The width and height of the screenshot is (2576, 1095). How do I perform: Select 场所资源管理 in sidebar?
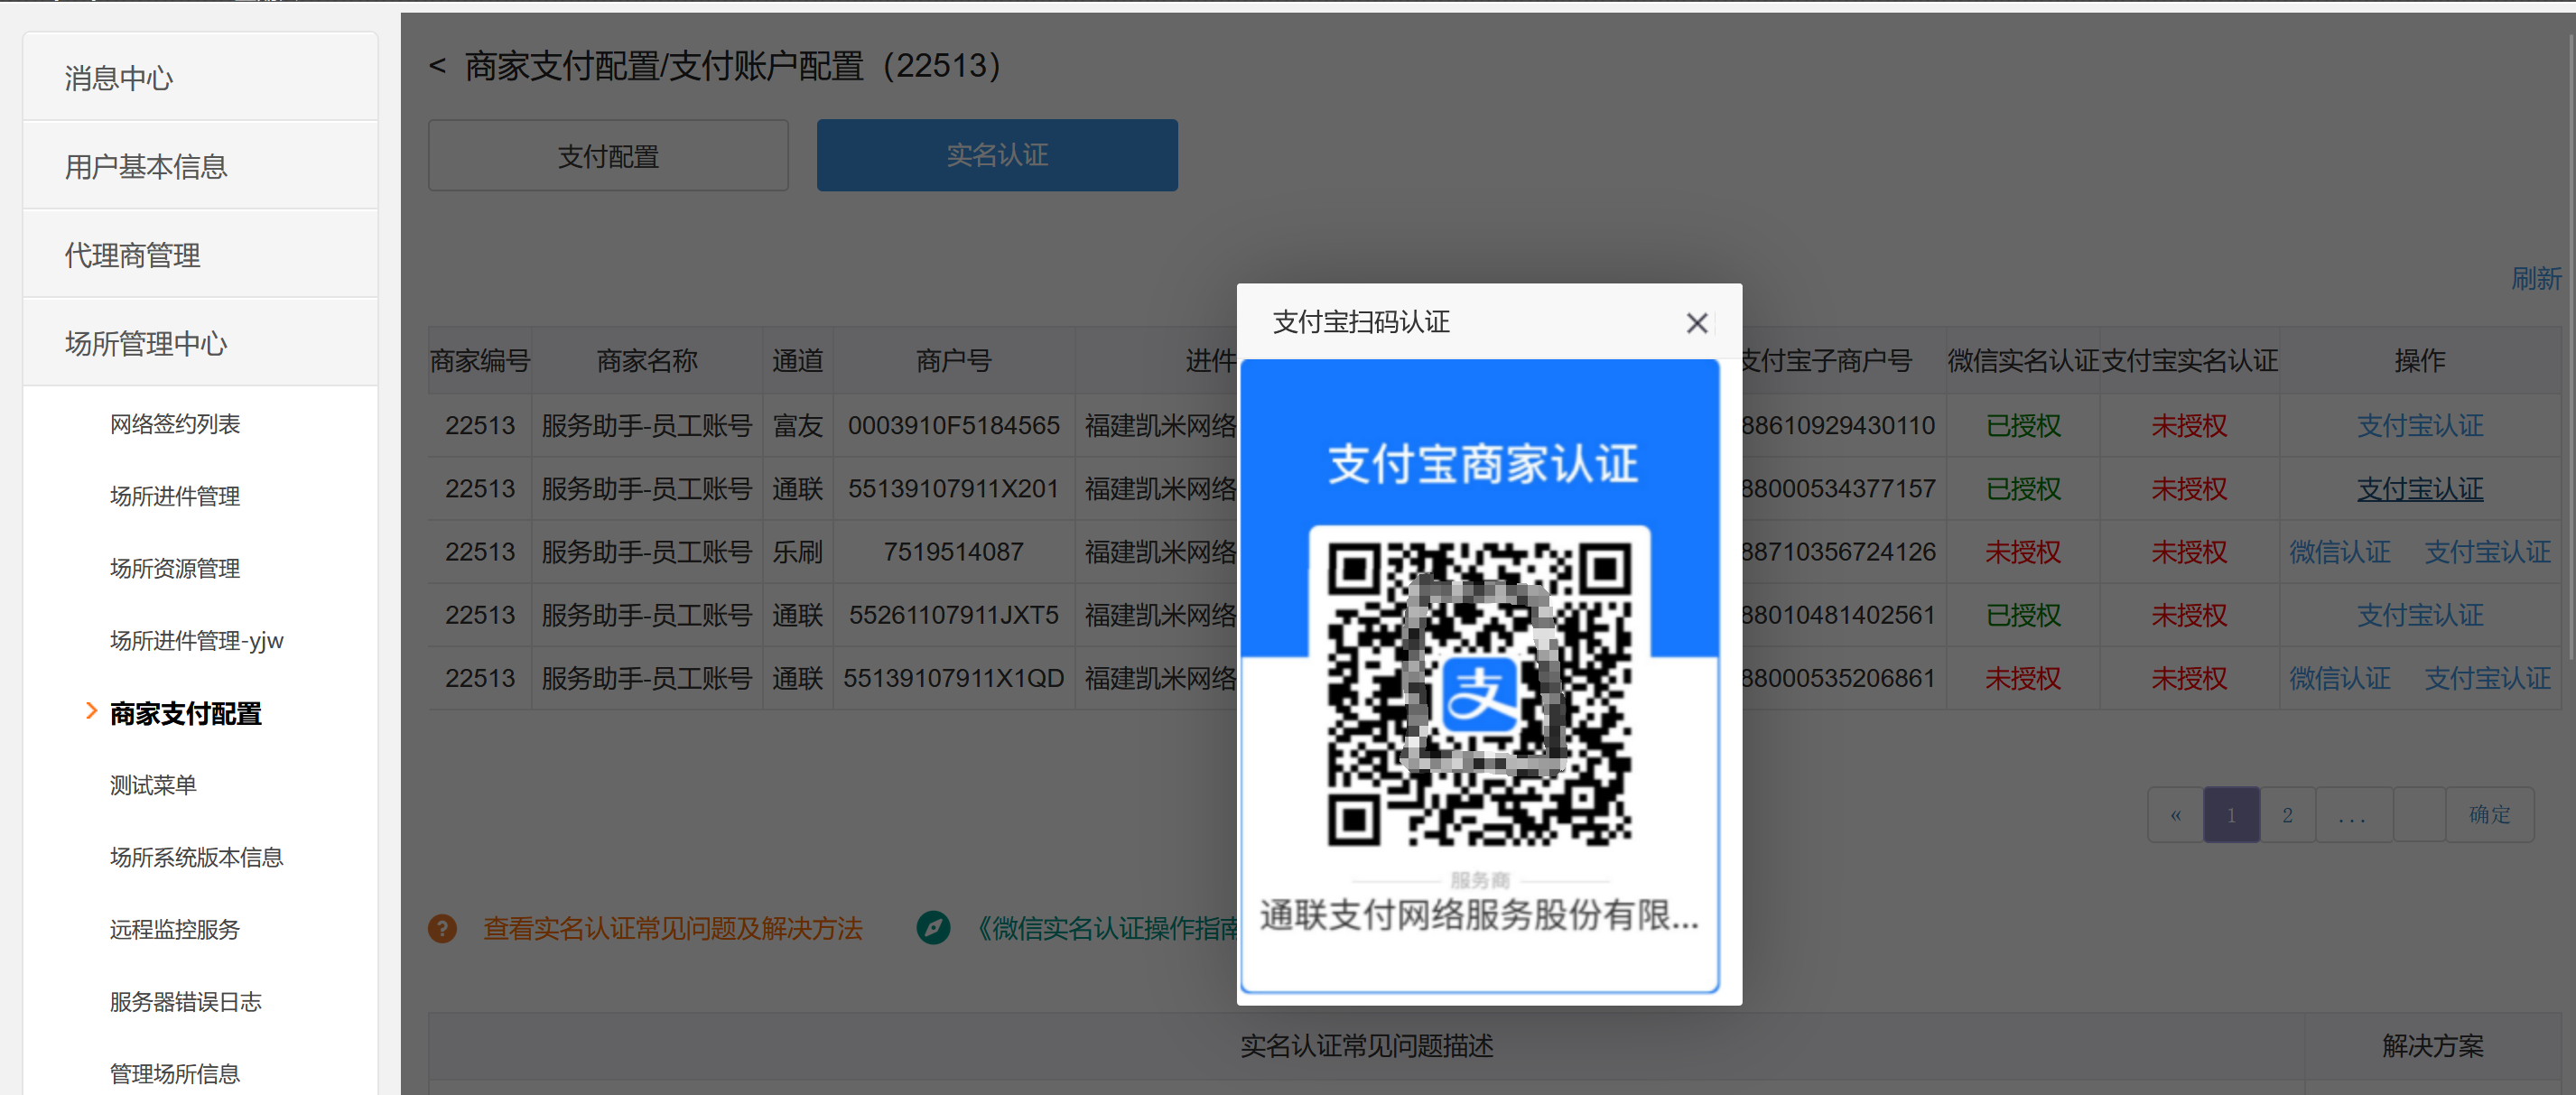coord(175,568)
